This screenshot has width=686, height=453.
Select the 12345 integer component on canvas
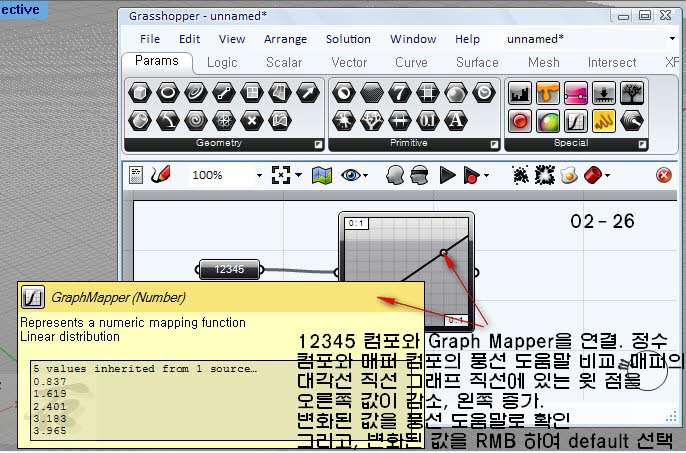click(x=229, y=269)
